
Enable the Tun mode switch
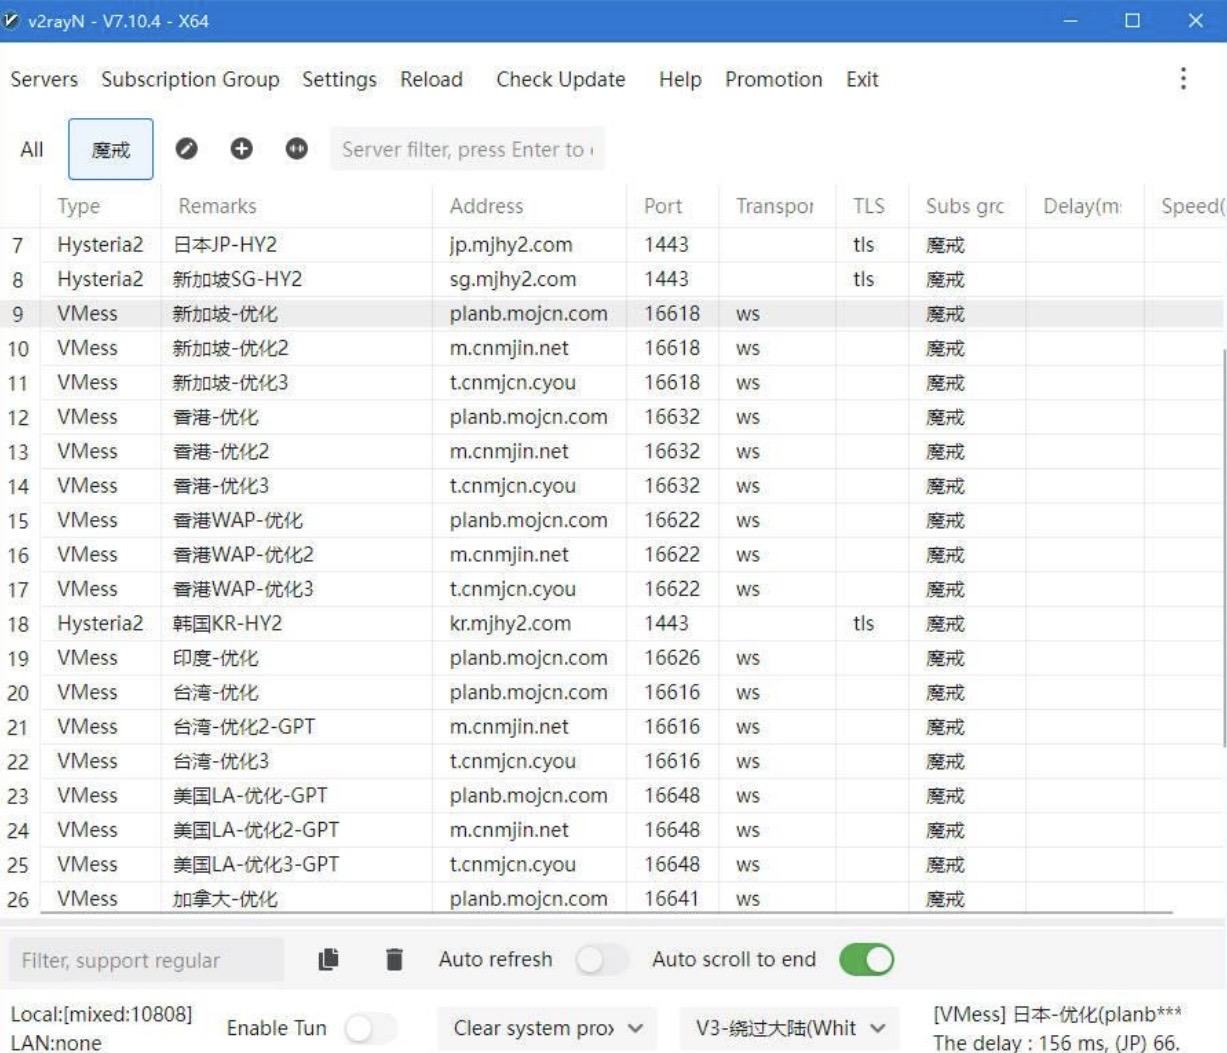click(x=371, y=1028)
